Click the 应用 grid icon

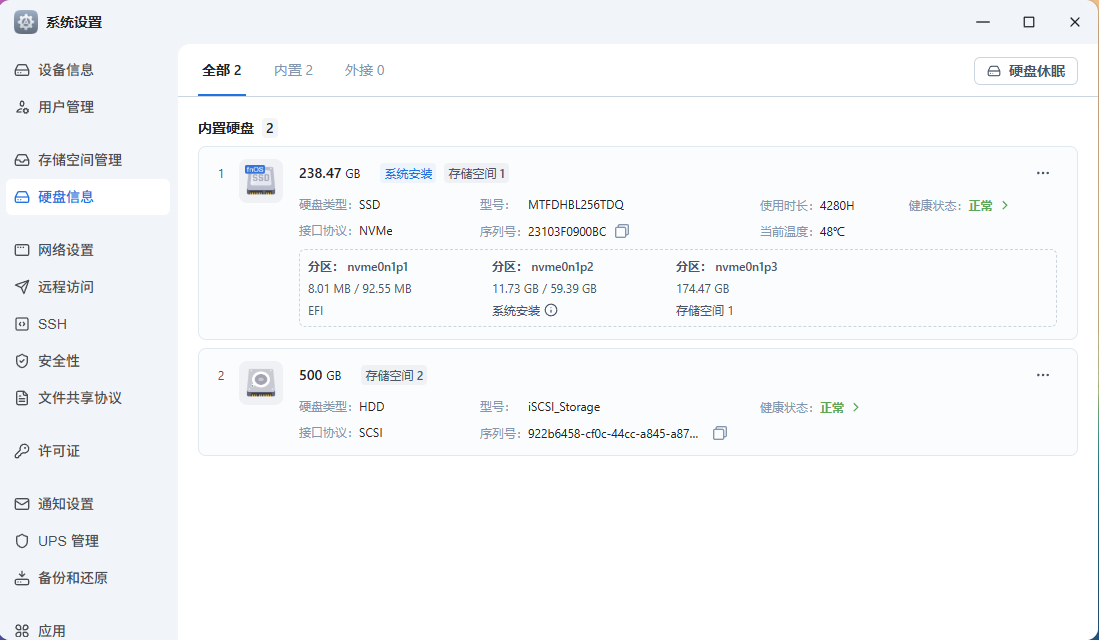point(22,631)
